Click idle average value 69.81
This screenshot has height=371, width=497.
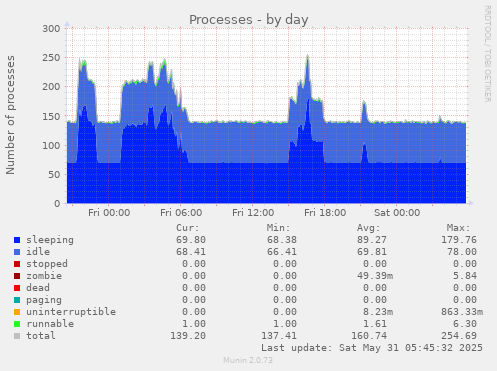pos(372,252)
